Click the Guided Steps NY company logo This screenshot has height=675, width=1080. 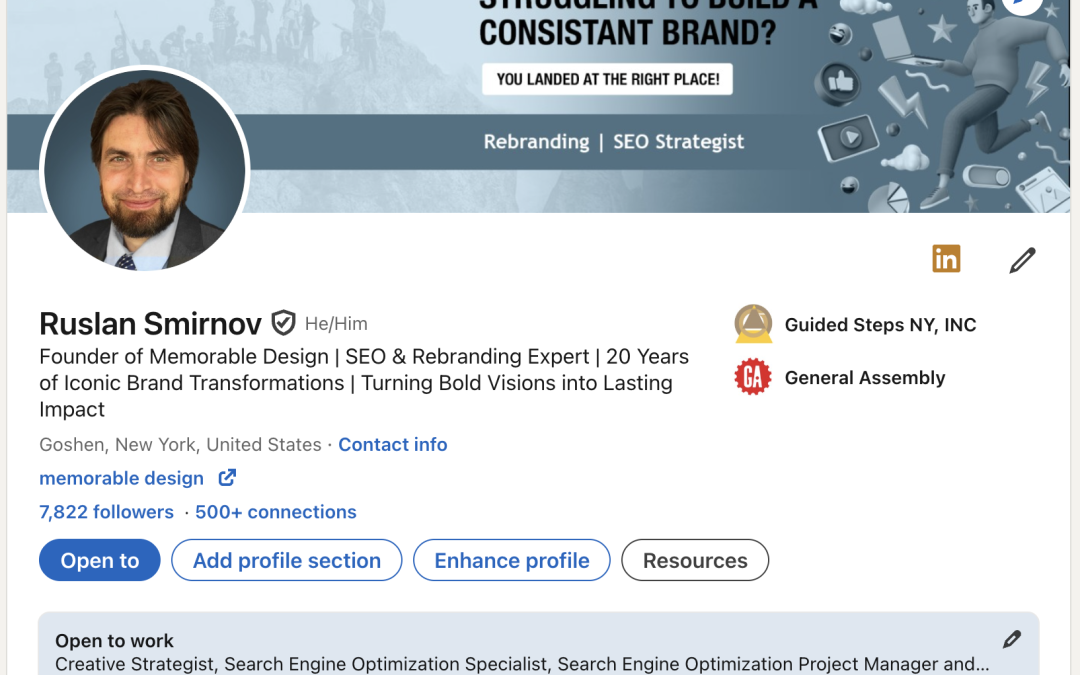tap(752, 324)
